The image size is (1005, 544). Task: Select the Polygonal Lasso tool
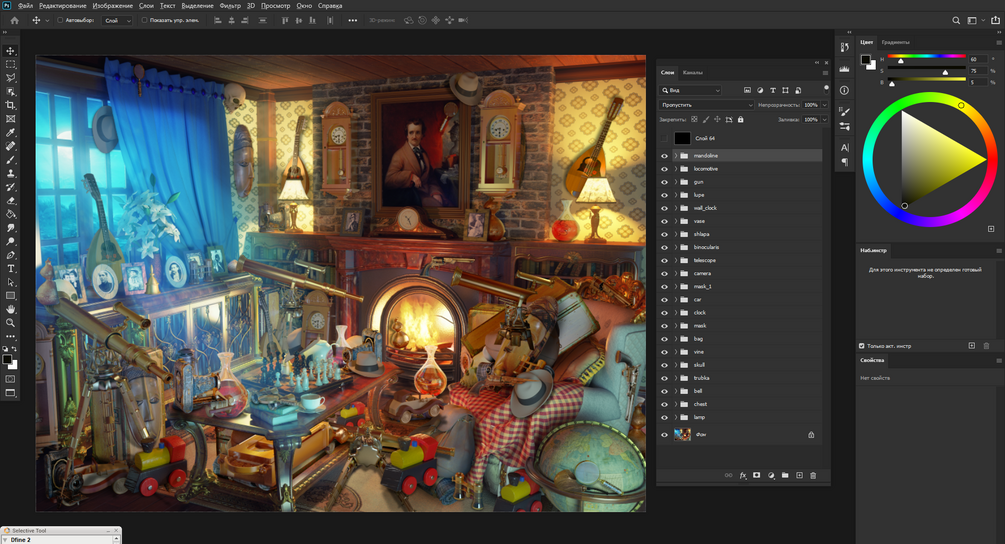tap(10, 78)
